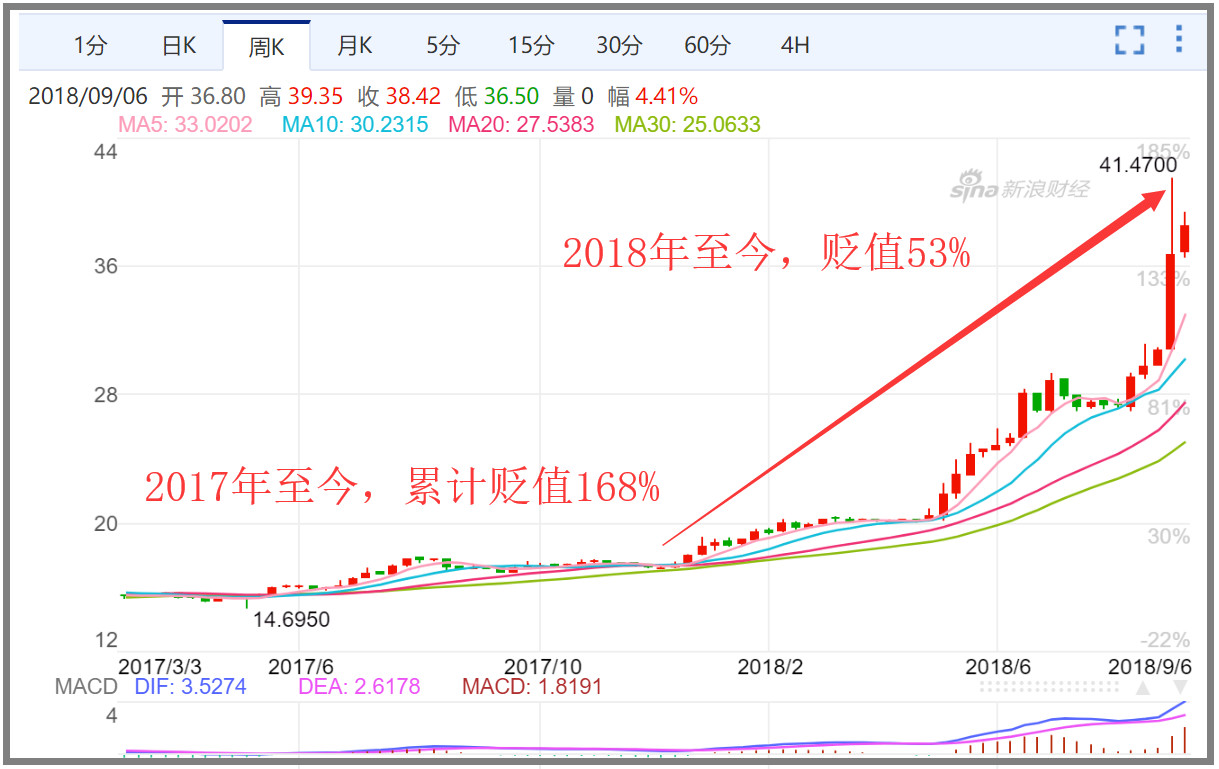Click the ▲ arrow near the MACD panel
The height and width of the screenshot is (769, 1219).
1142,686
